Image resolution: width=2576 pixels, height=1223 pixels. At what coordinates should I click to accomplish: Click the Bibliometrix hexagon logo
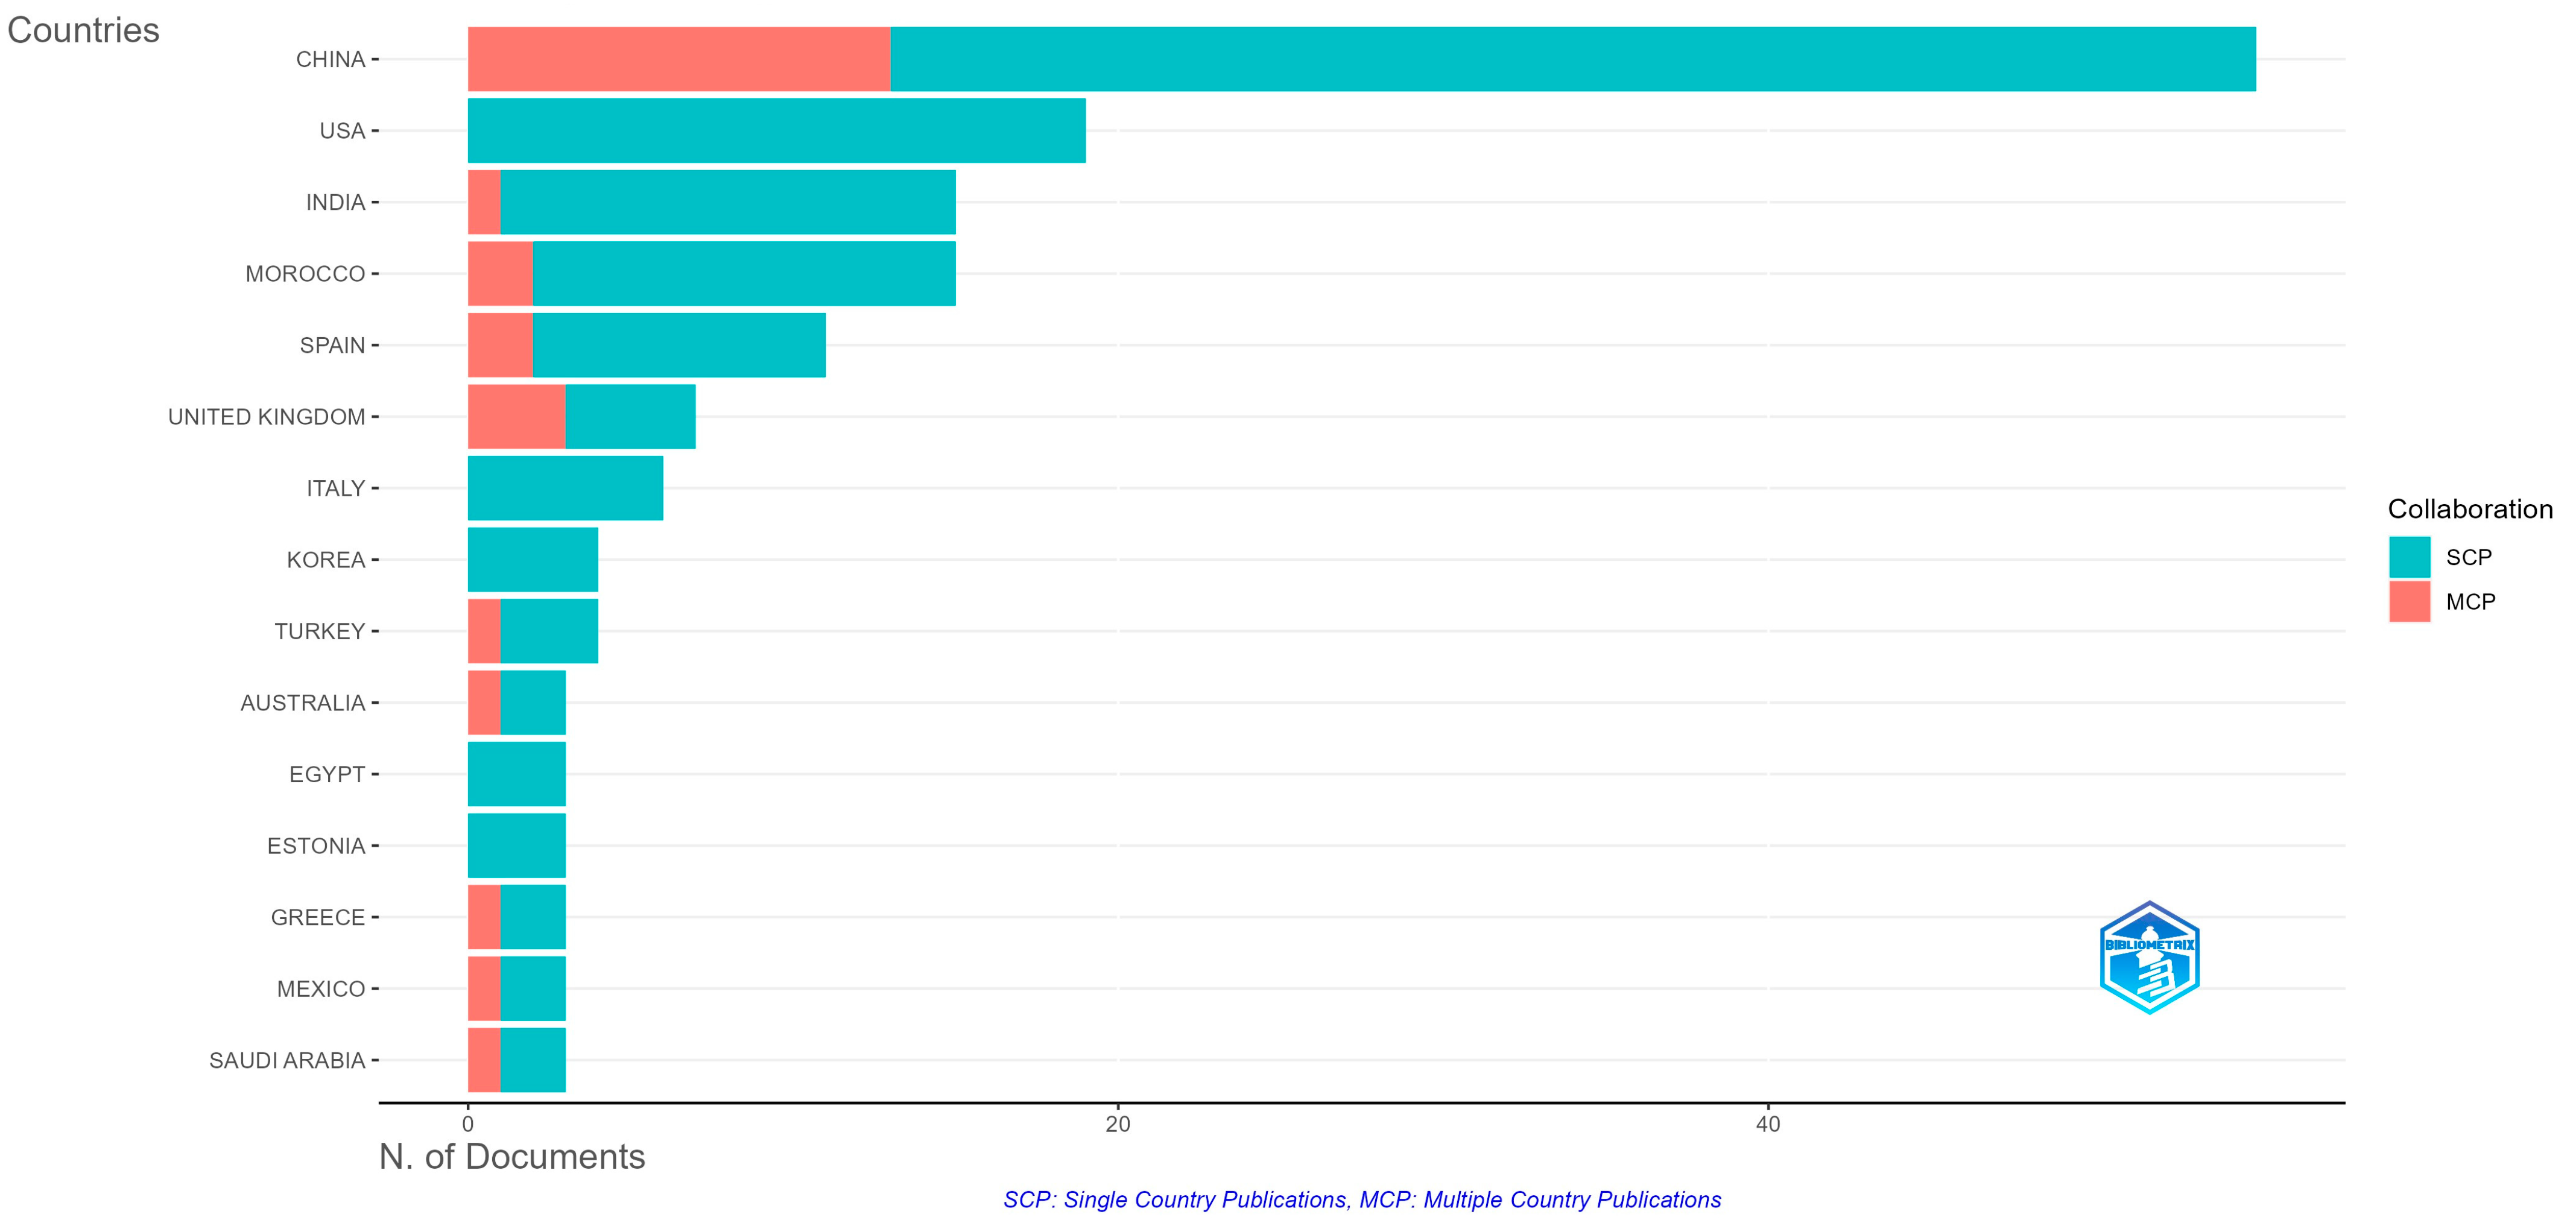pyautogui.click(x=2148, y=958)
